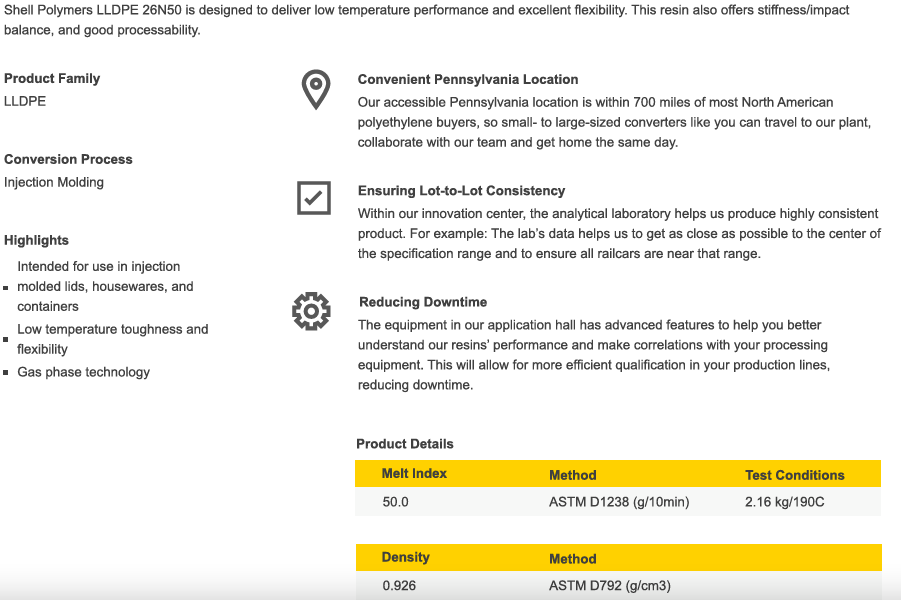Click the Ensuring Lot-to-Lot Consistency heading
The width and height of the screenshot is (901, 600).
pyautogui.click(x=461, y=191)
